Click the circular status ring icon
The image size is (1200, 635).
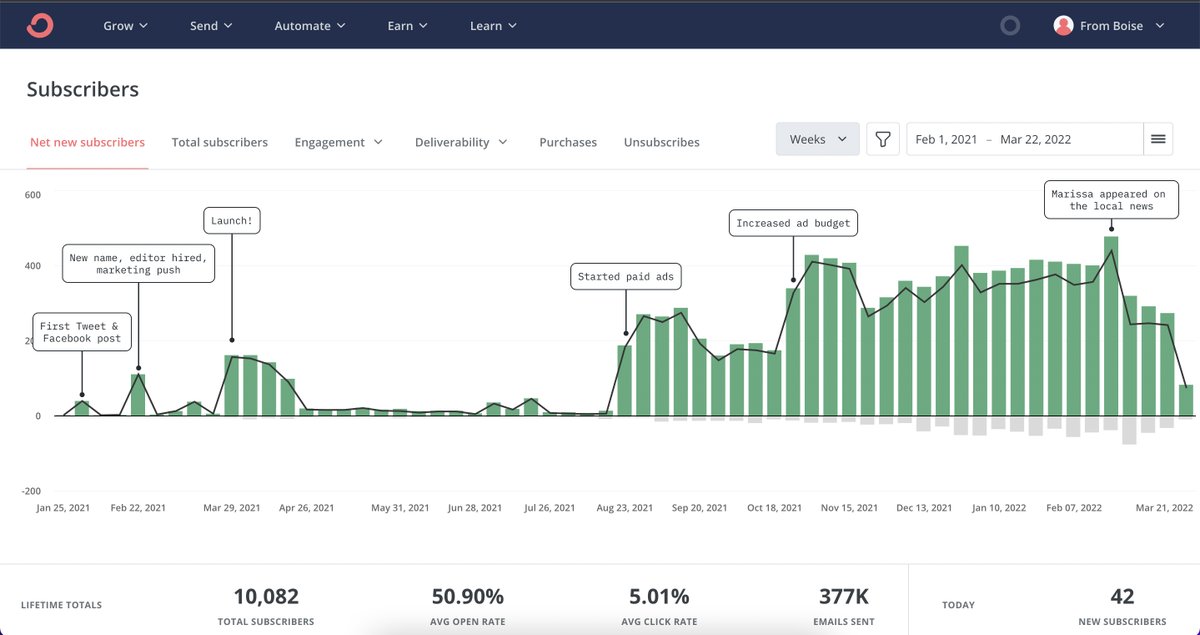tap(1010, 26)
